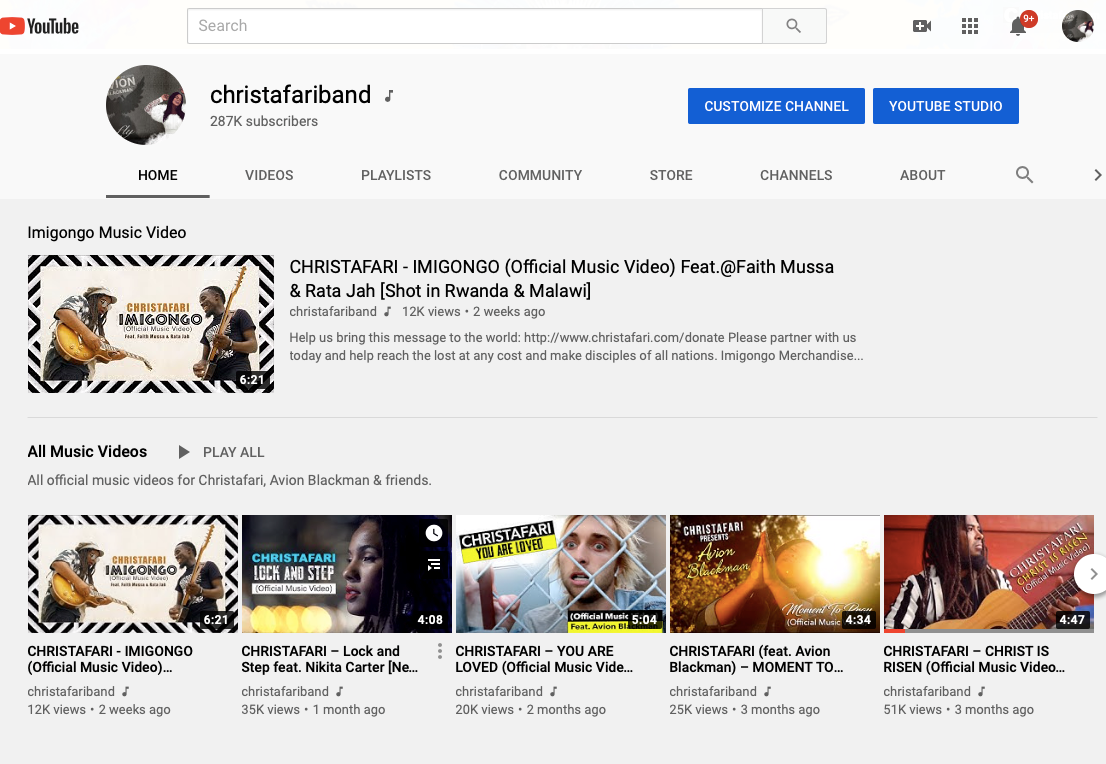
Task: Click '51K views • 3 months ago' text
Action: (x=959, y=710)
